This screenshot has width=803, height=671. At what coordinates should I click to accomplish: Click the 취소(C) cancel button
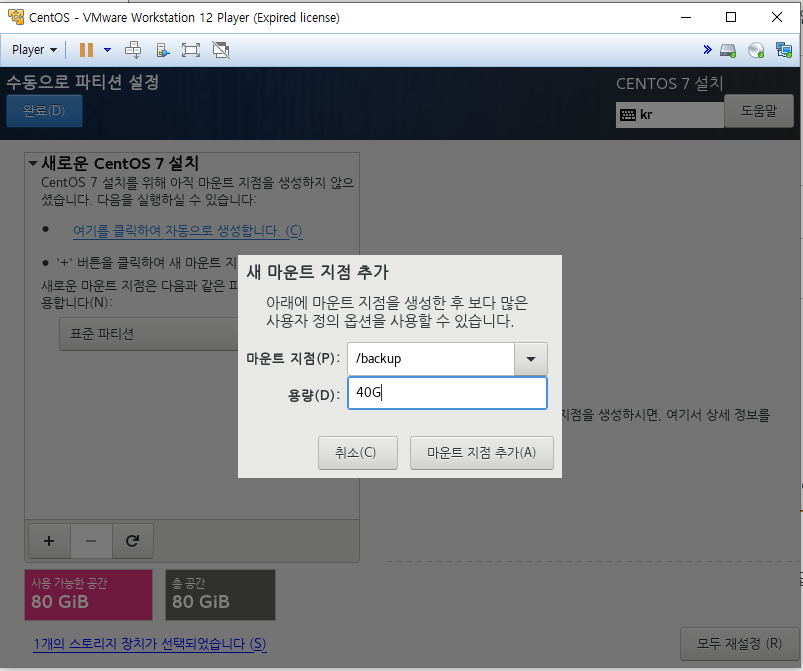click(357, 453)
